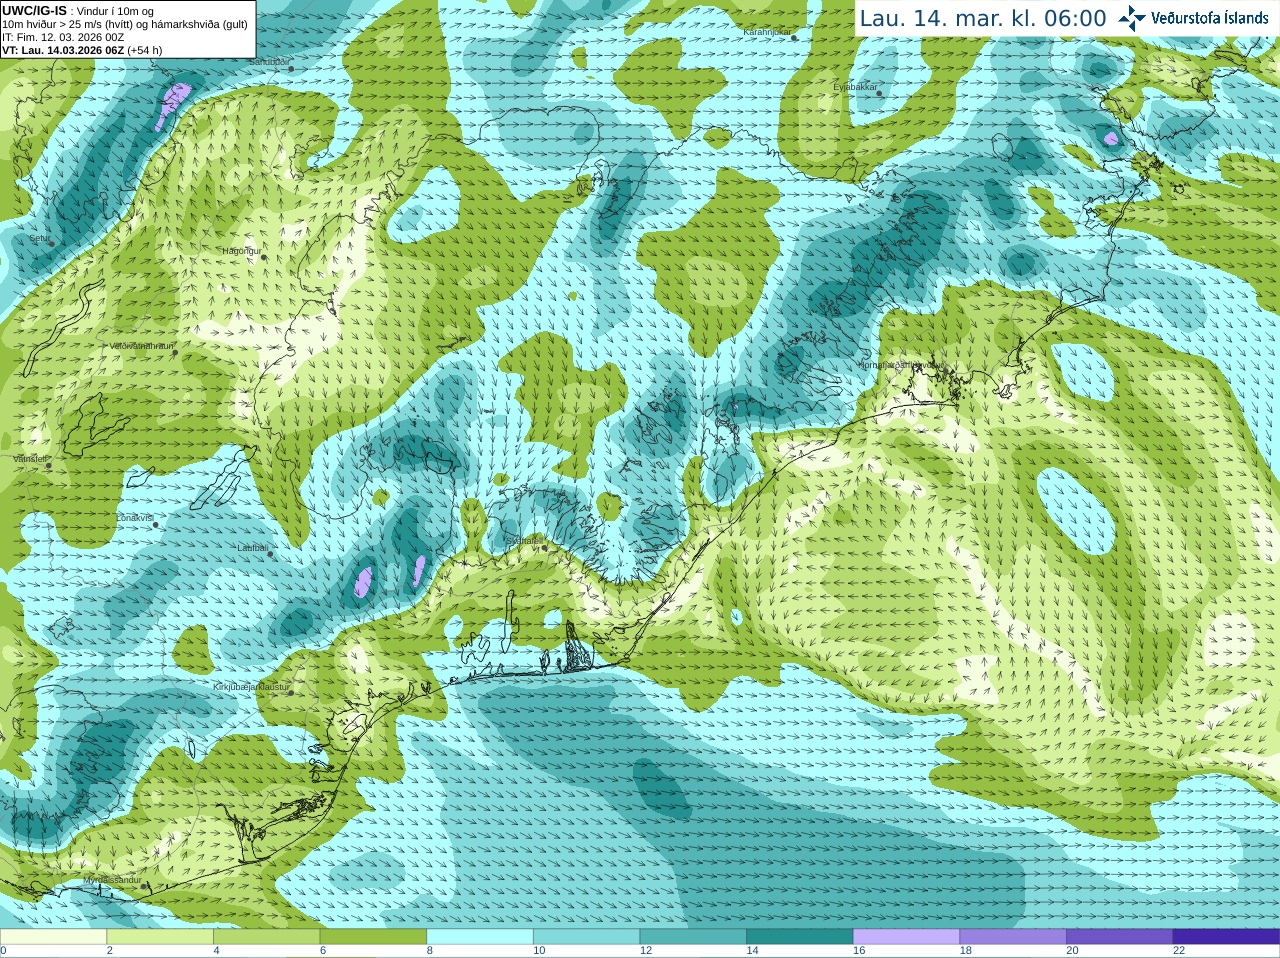This screenshot has height=958, width=1280.
Task: Click the Veðurstofa Íslands logo emblem
Action: 1132,18
